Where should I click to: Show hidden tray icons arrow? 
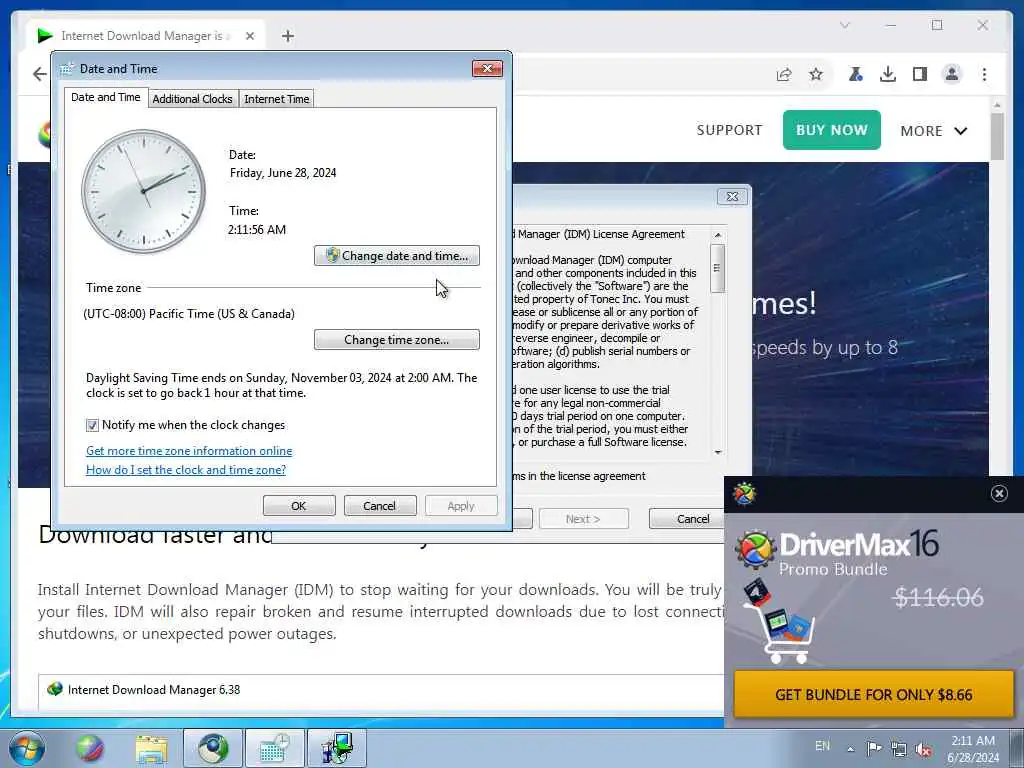coord(850,749)
